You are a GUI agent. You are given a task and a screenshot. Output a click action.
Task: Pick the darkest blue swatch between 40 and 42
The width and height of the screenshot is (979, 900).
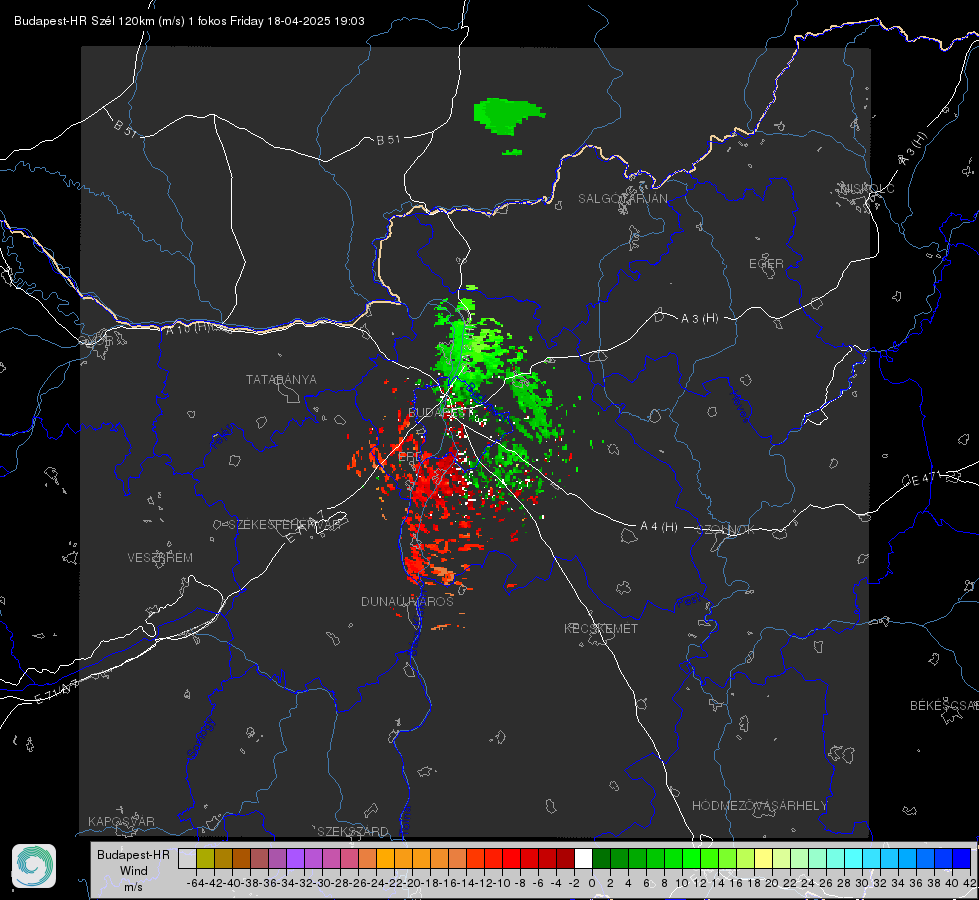[x=962, y=858]
